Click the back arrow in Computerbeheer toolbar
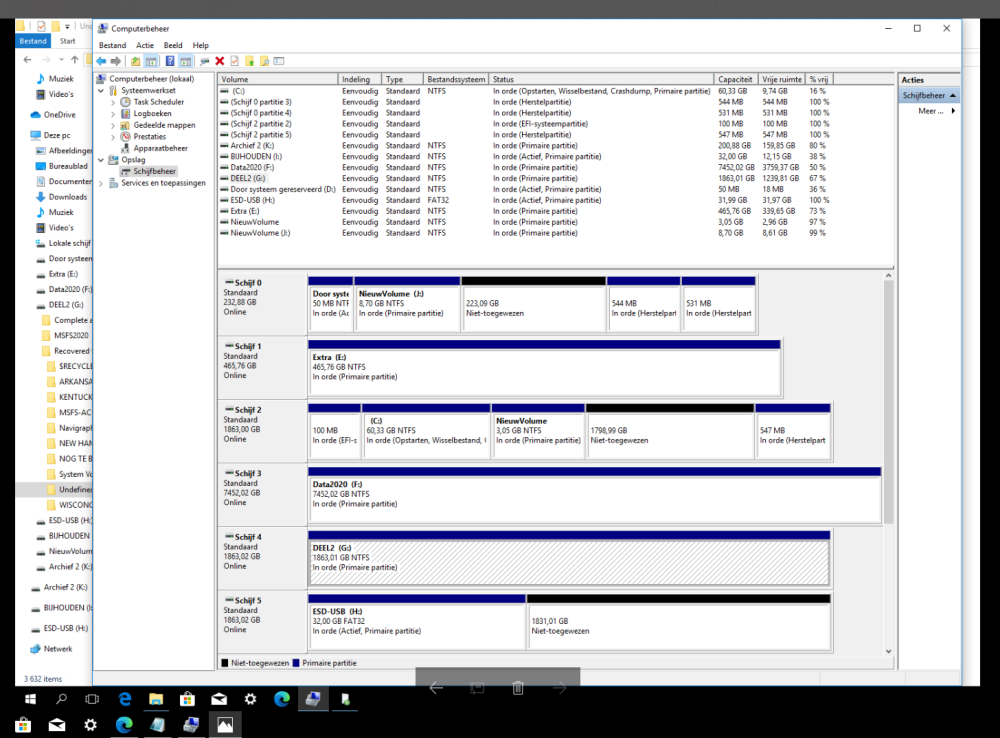 coord(101,61)
